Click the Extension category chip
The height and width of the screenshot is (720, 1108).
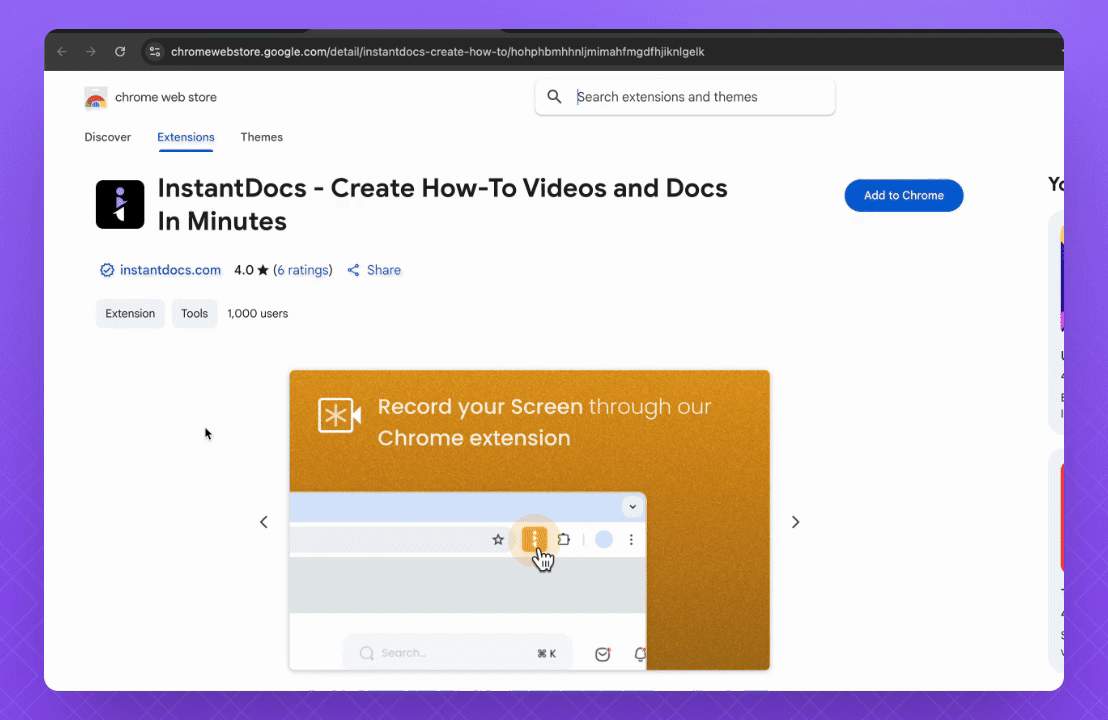pos(130,313)
